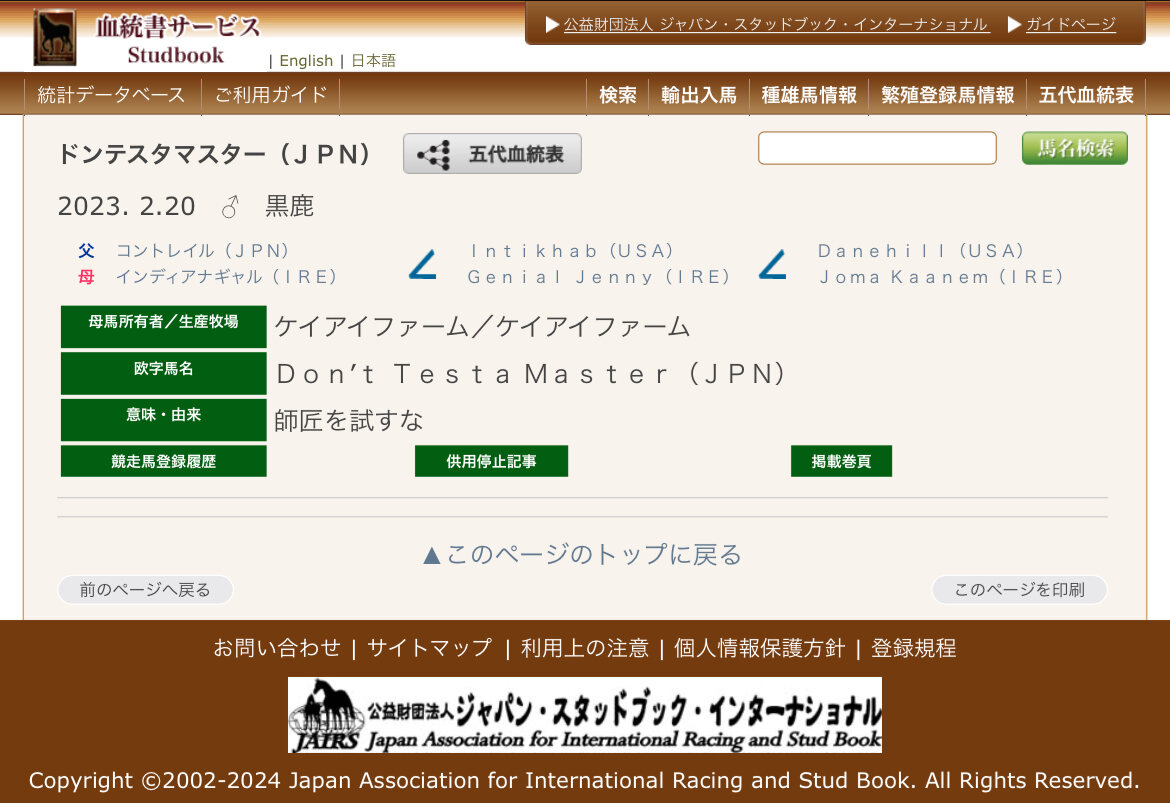This screenshot has height=803, width=1170.
Task: Switch language to 日本語
Action: coord(373,61)
